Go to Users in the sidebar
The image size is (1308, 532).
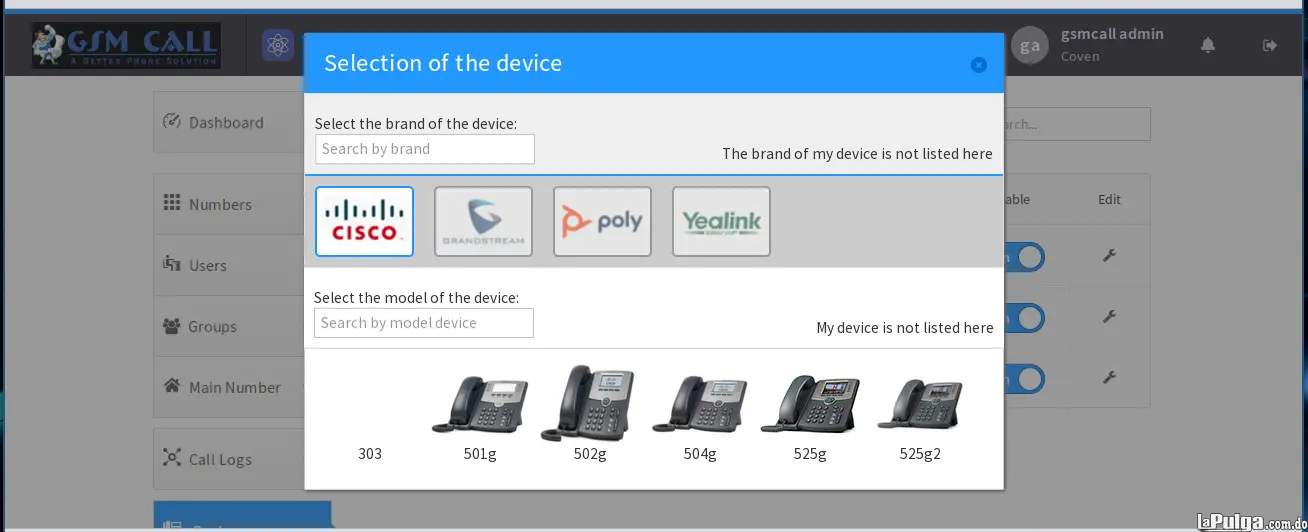coord(229,265)
